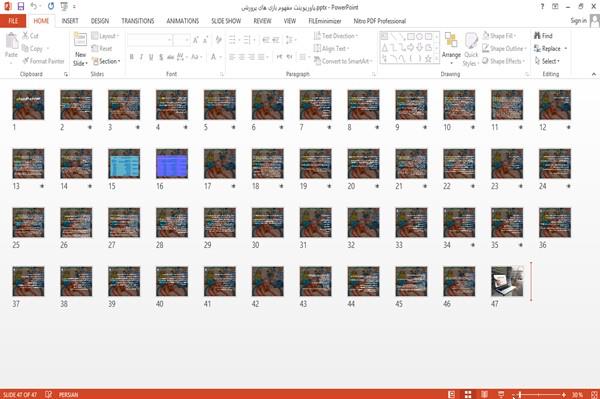Image resolution: width=600 pixels, height=399 pixels.
Task: Switch to the TRANSITIONS tab
Action: (x=138, y=21)
